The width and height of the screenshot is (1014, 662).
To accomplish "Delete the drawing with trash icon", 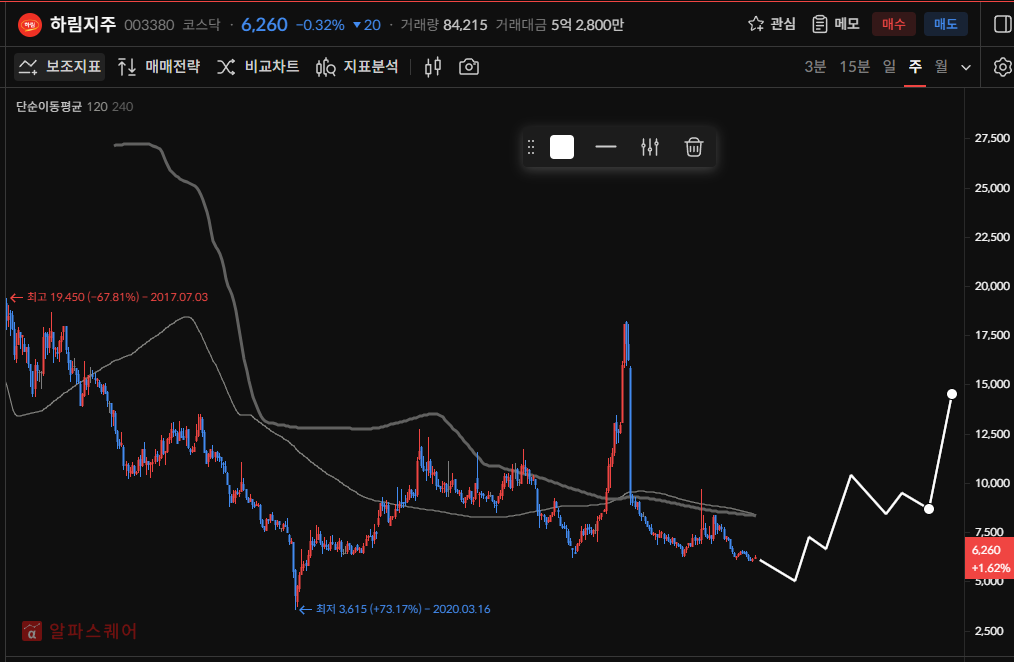I will tap(694, 147).
